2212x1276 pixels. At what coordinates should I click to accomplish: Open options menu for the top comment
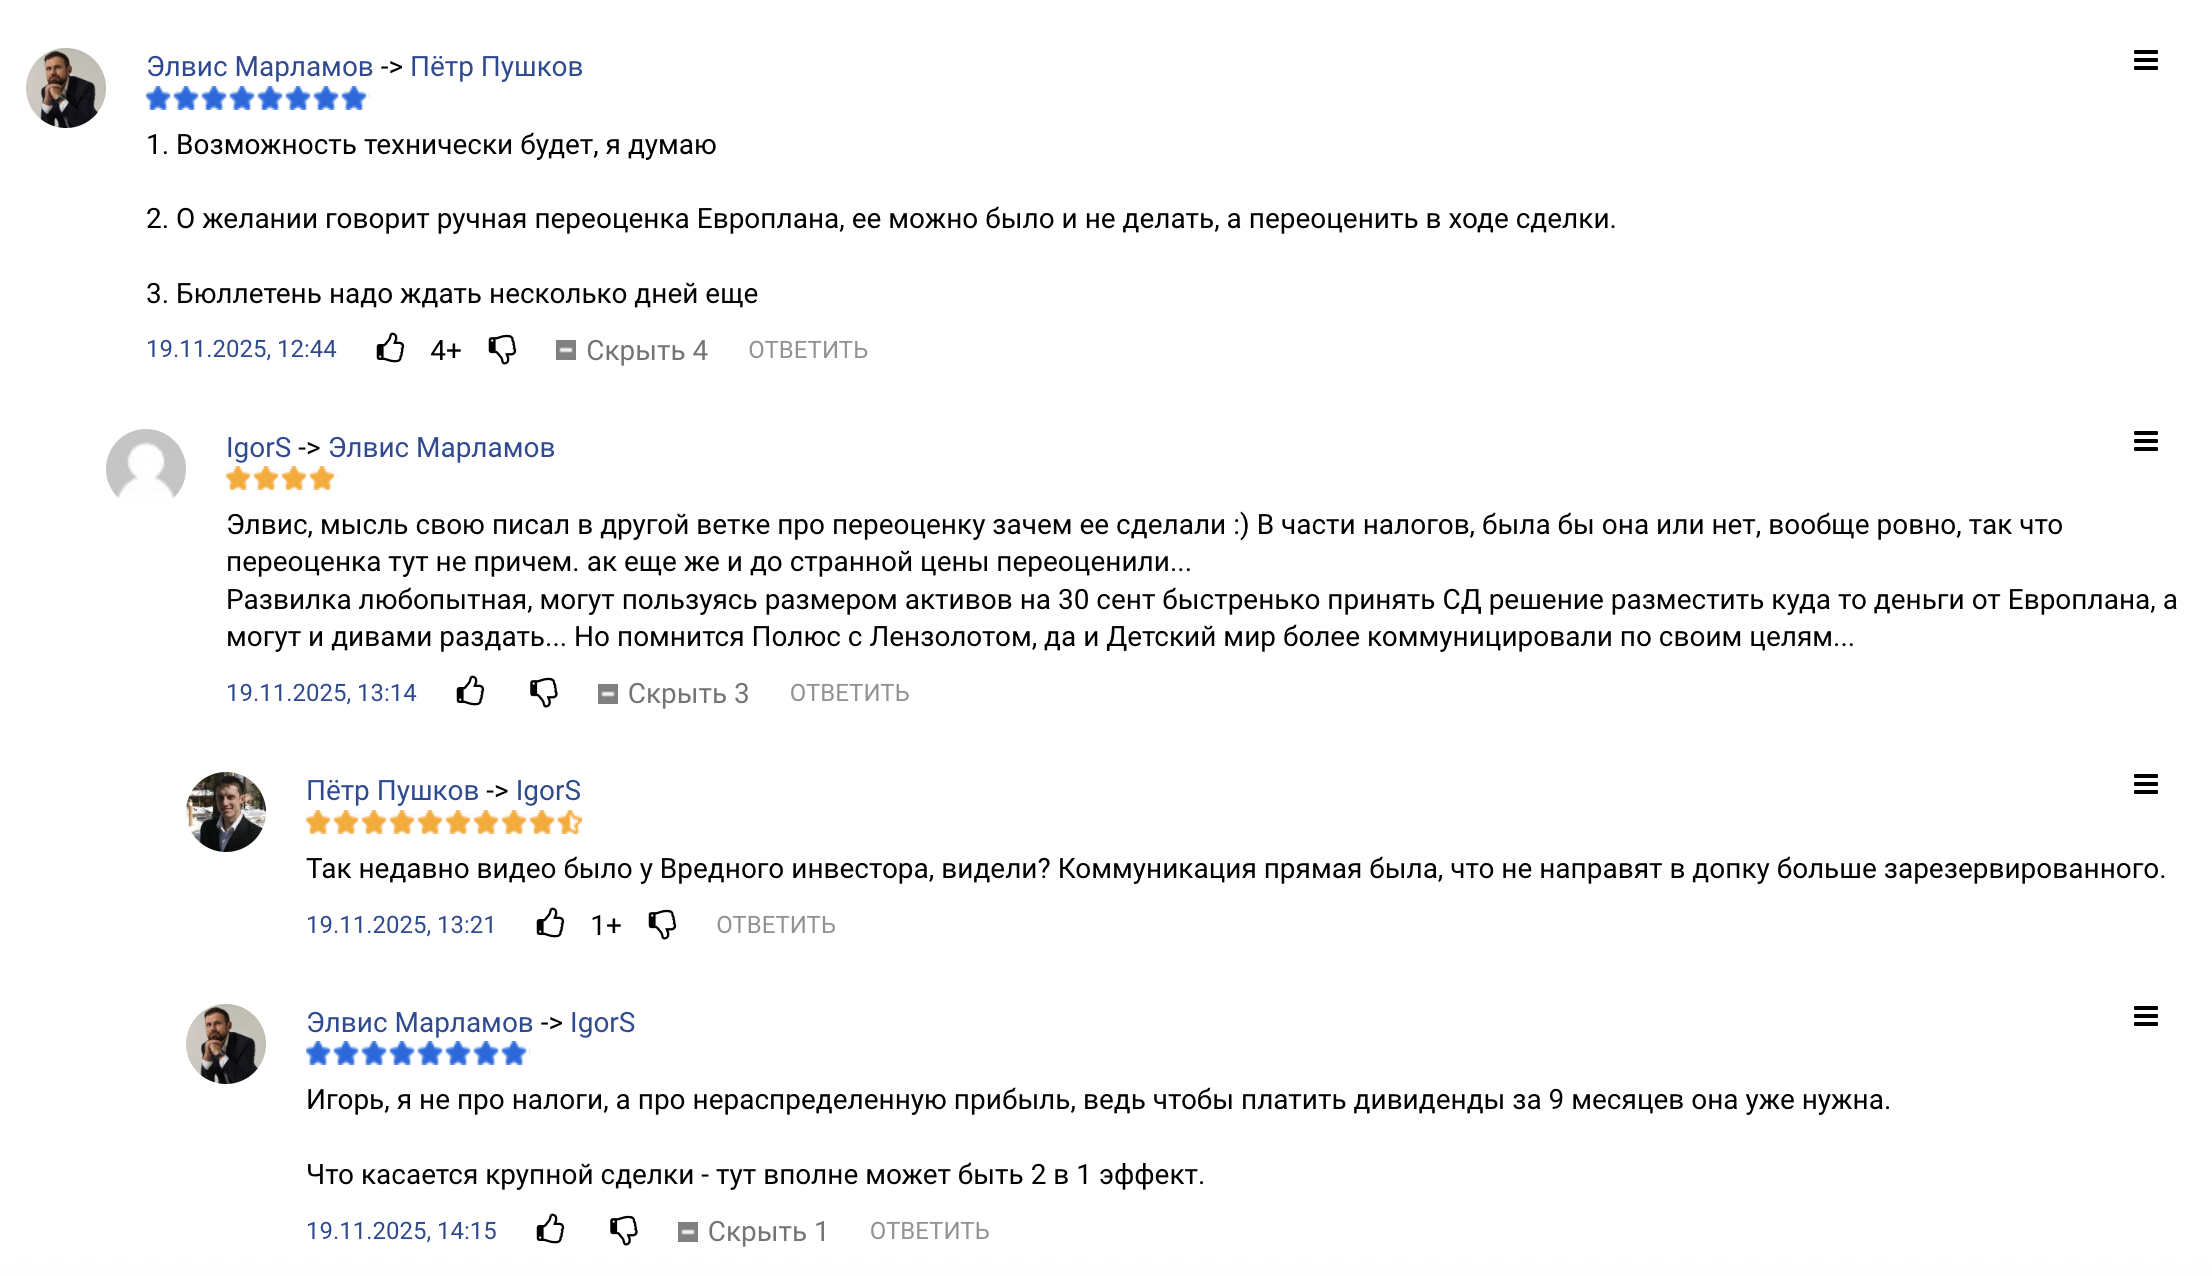pyautogui.click(x=2146, y=62)
